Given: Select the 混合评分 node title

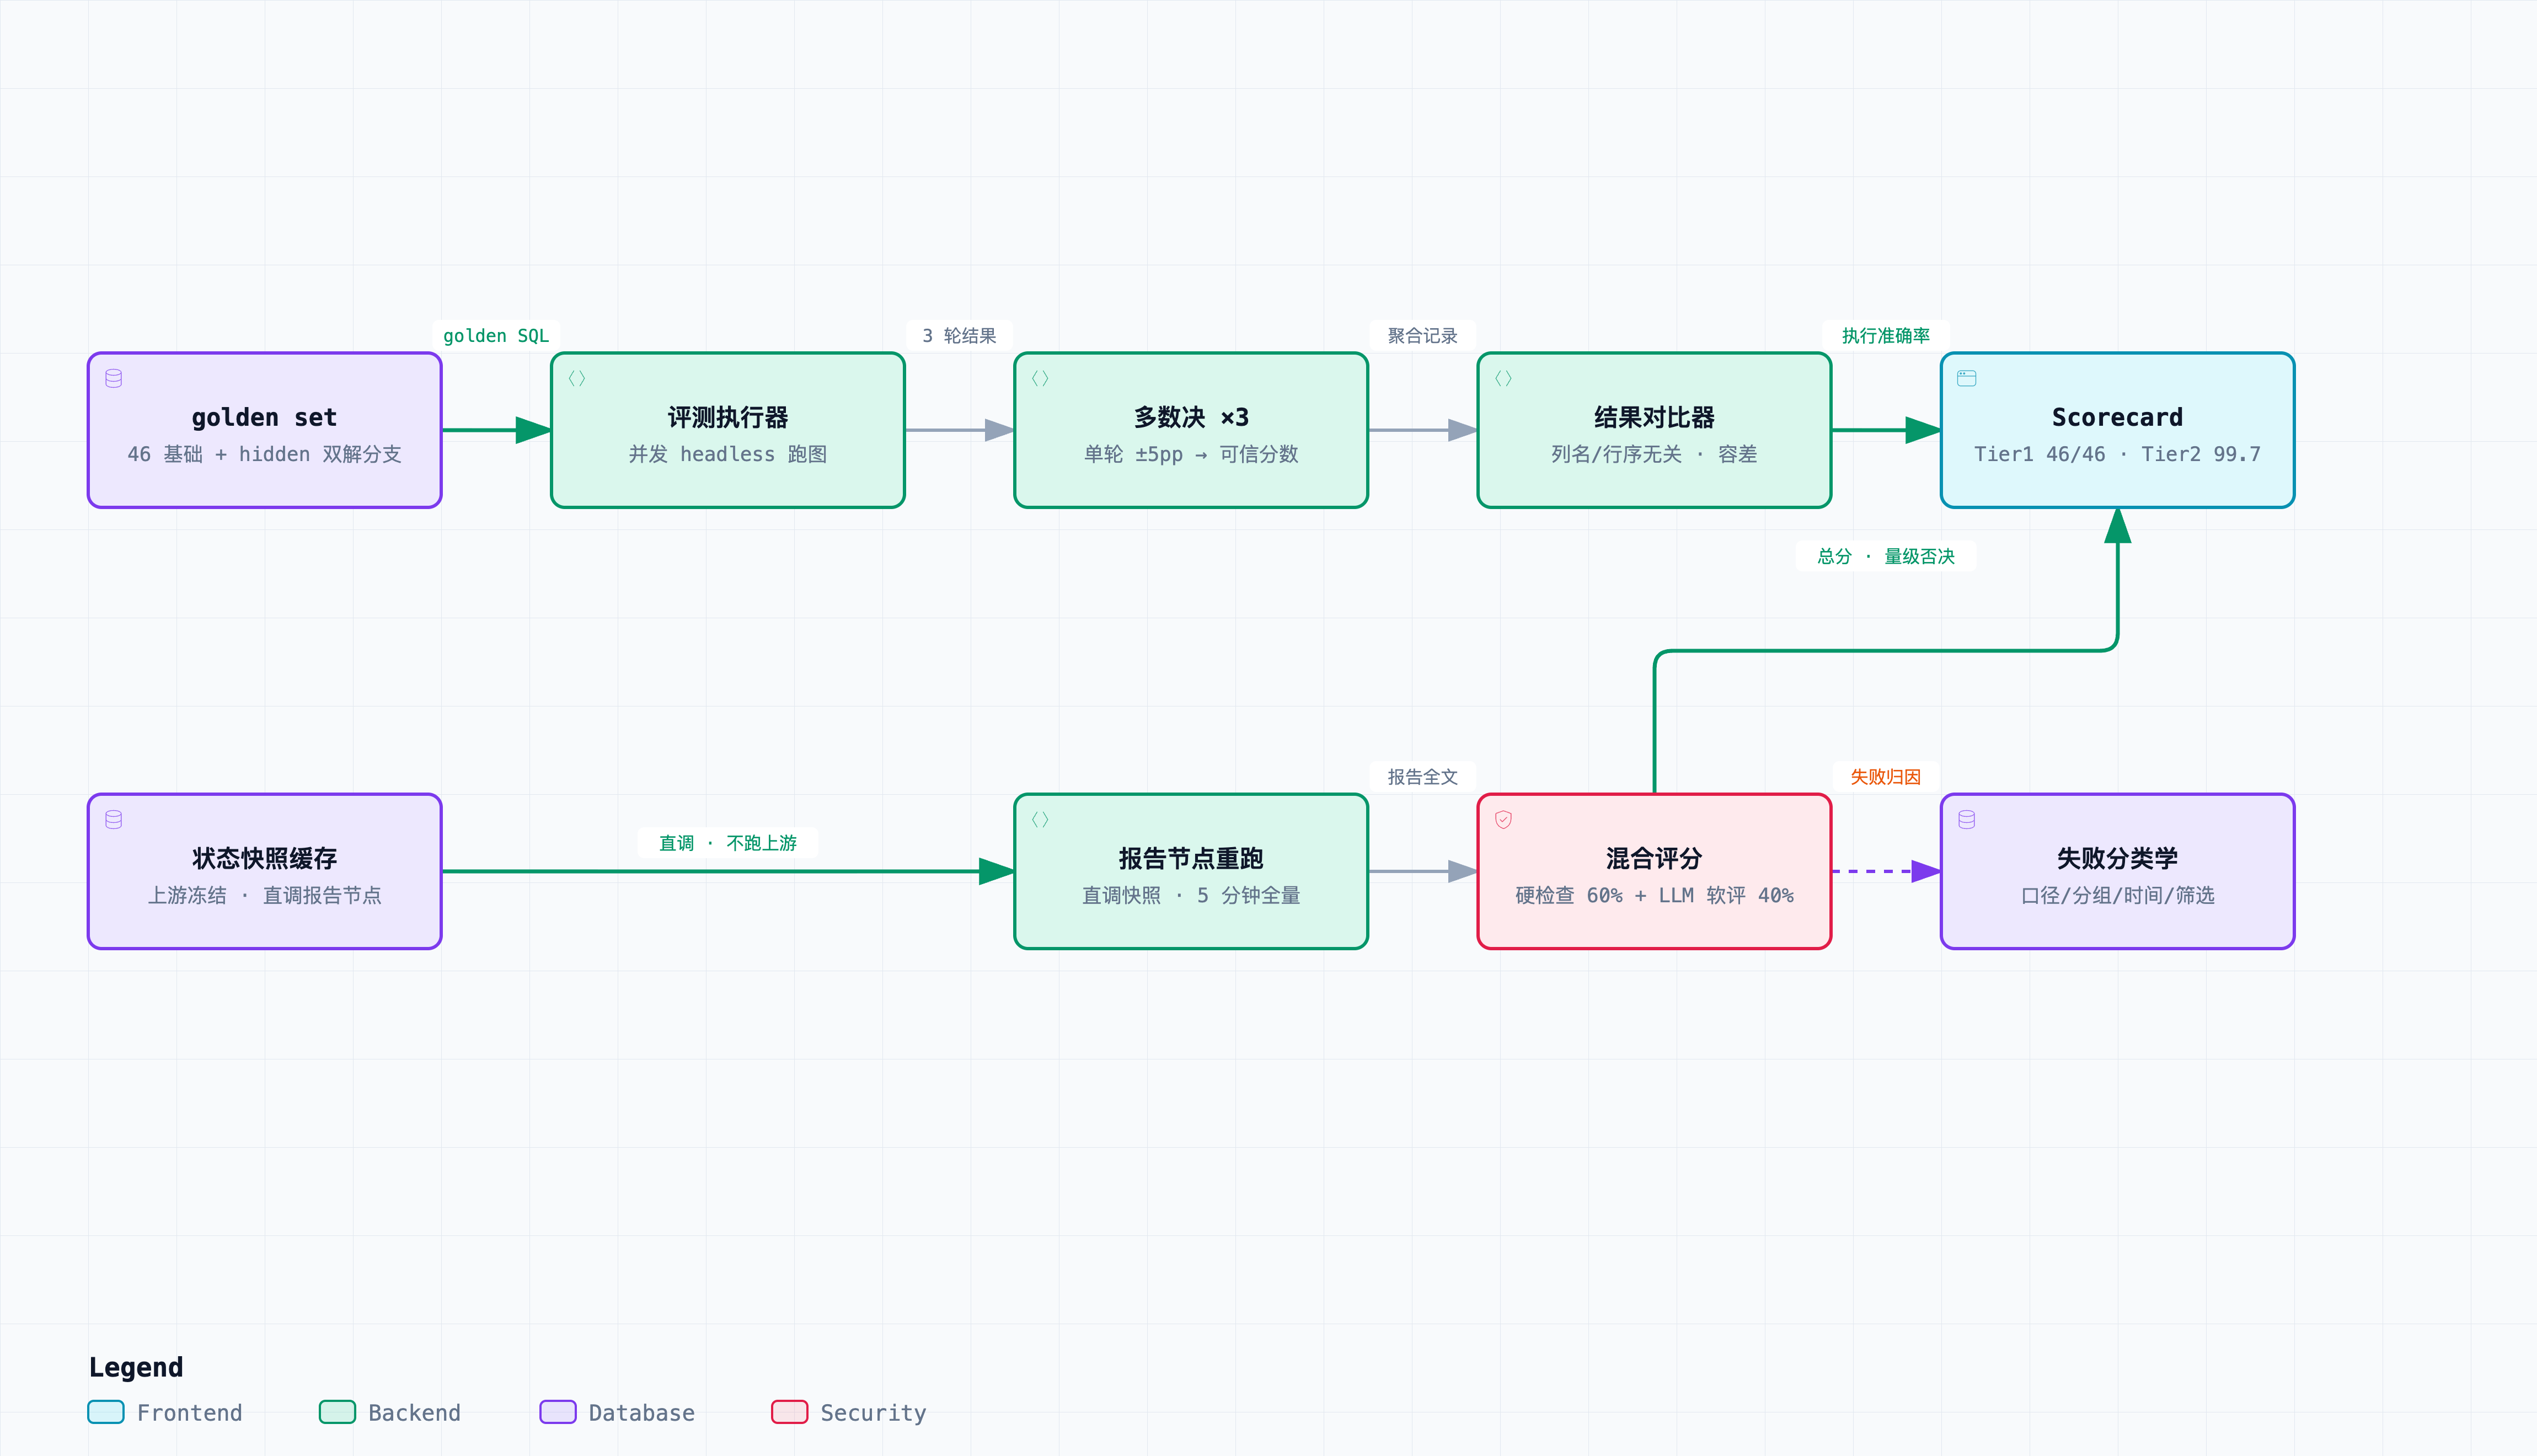Looking at the screenshot, I should (x=1654, y=859).
